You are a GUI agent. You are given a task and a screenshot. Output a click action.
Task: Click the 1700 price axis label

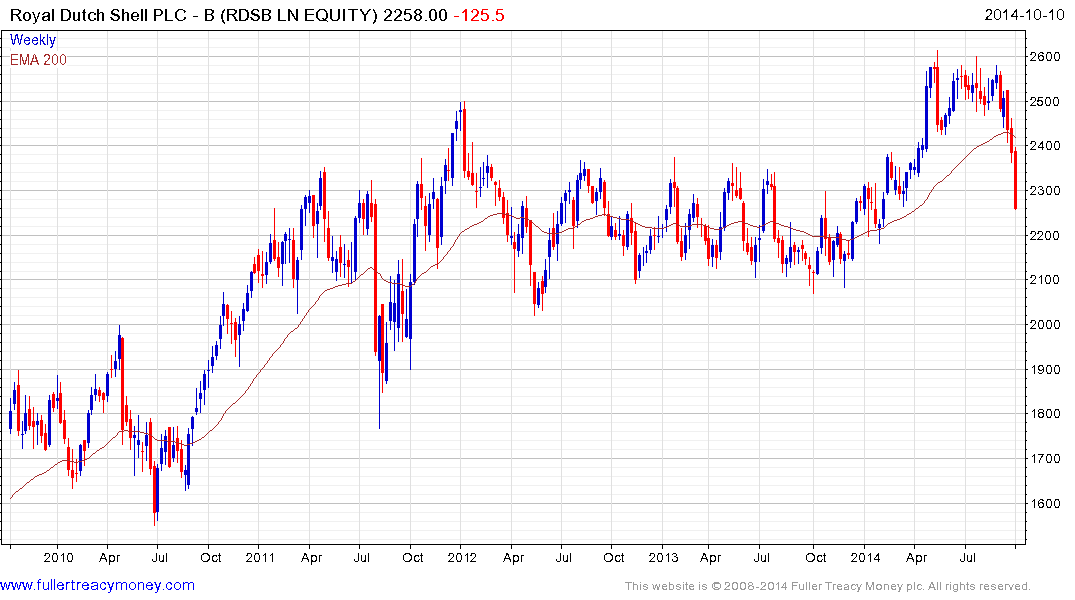tap(1045, 459)
